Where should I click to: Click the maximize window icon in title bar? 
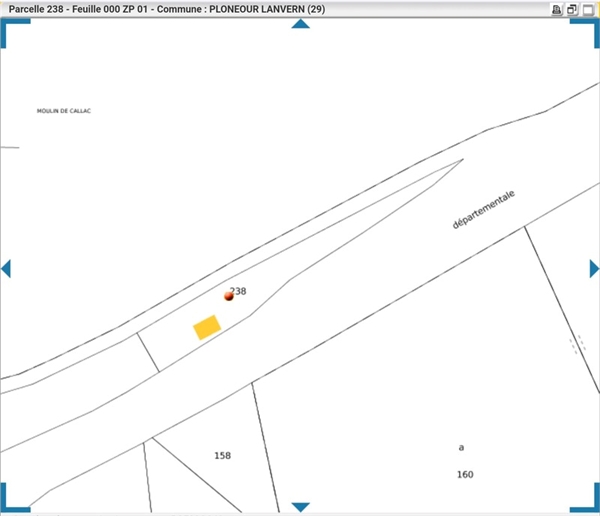click(588, 10)
